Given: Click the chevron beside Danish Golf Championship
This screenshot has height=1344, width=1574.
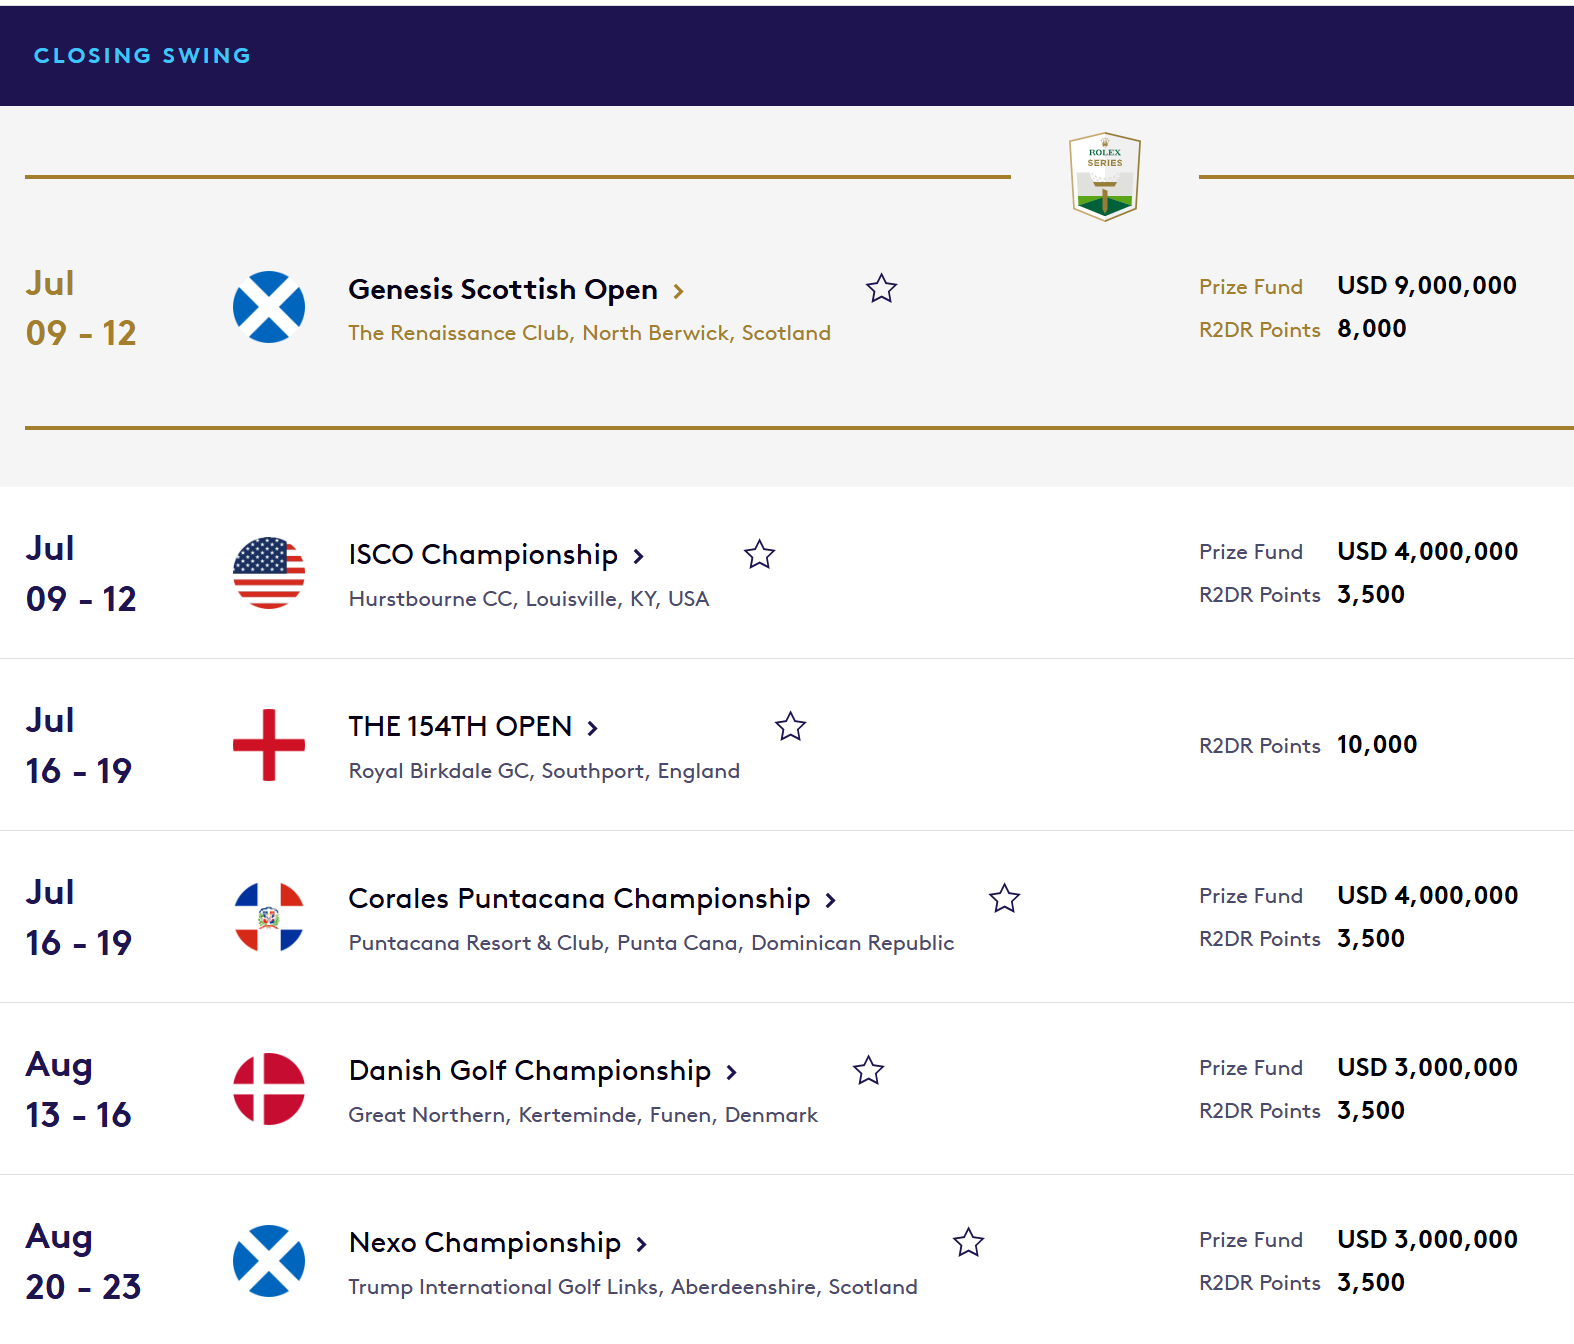Looking at the screenshot, I should (x=732, y=1072).
